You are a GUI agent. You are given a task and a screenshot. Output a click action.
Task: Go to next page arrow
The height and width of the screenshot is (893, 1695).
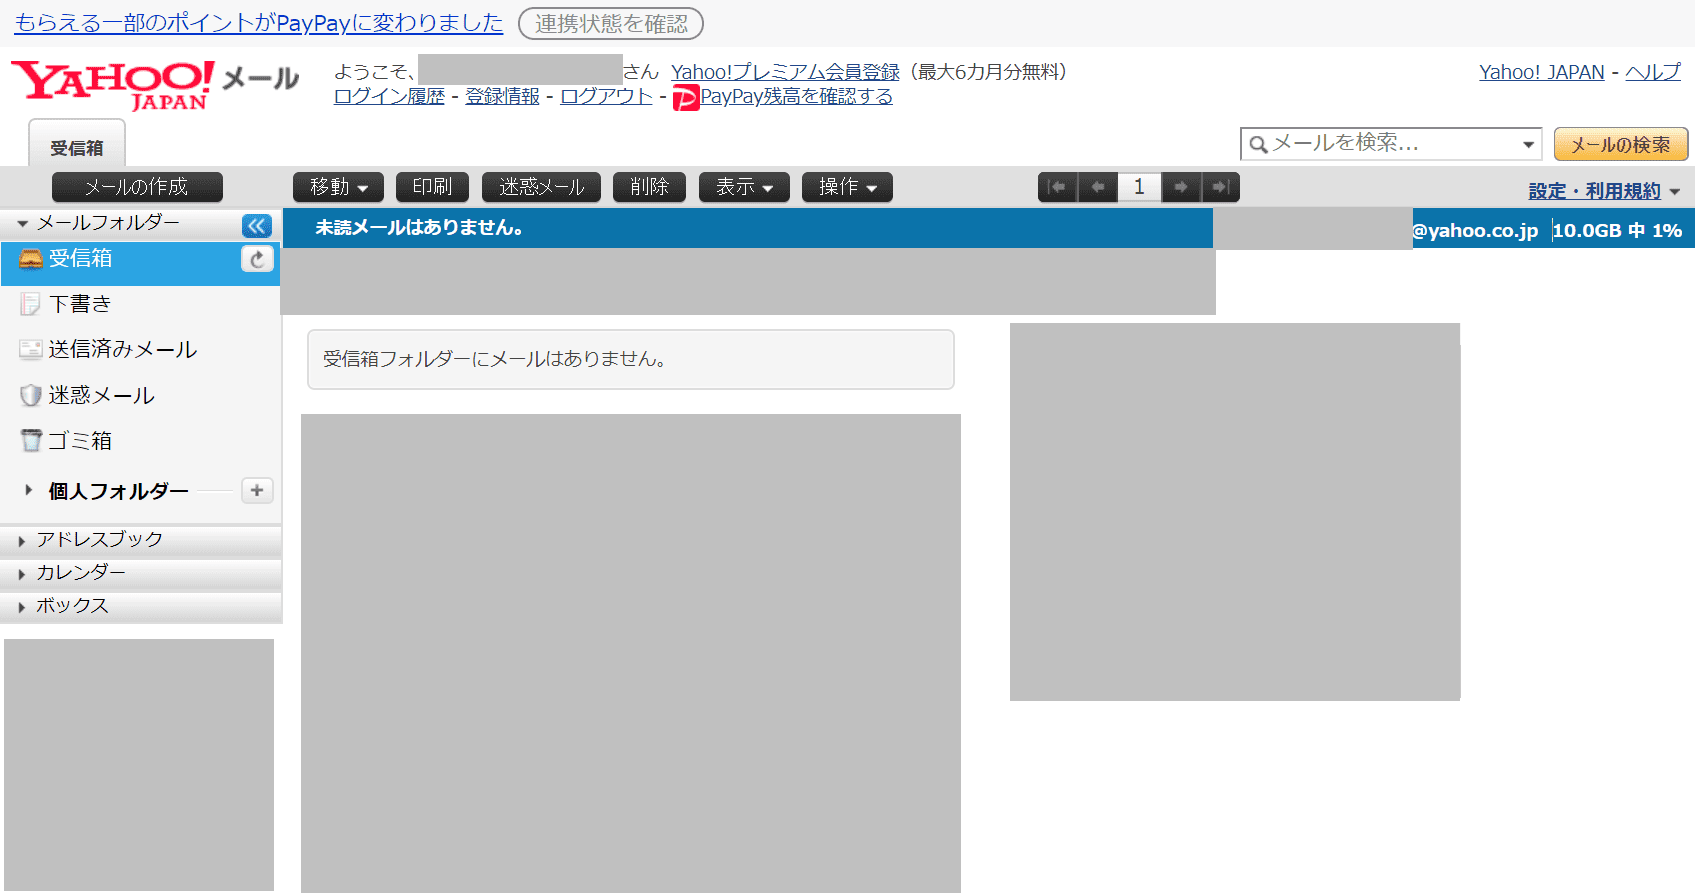[1181, 187]
